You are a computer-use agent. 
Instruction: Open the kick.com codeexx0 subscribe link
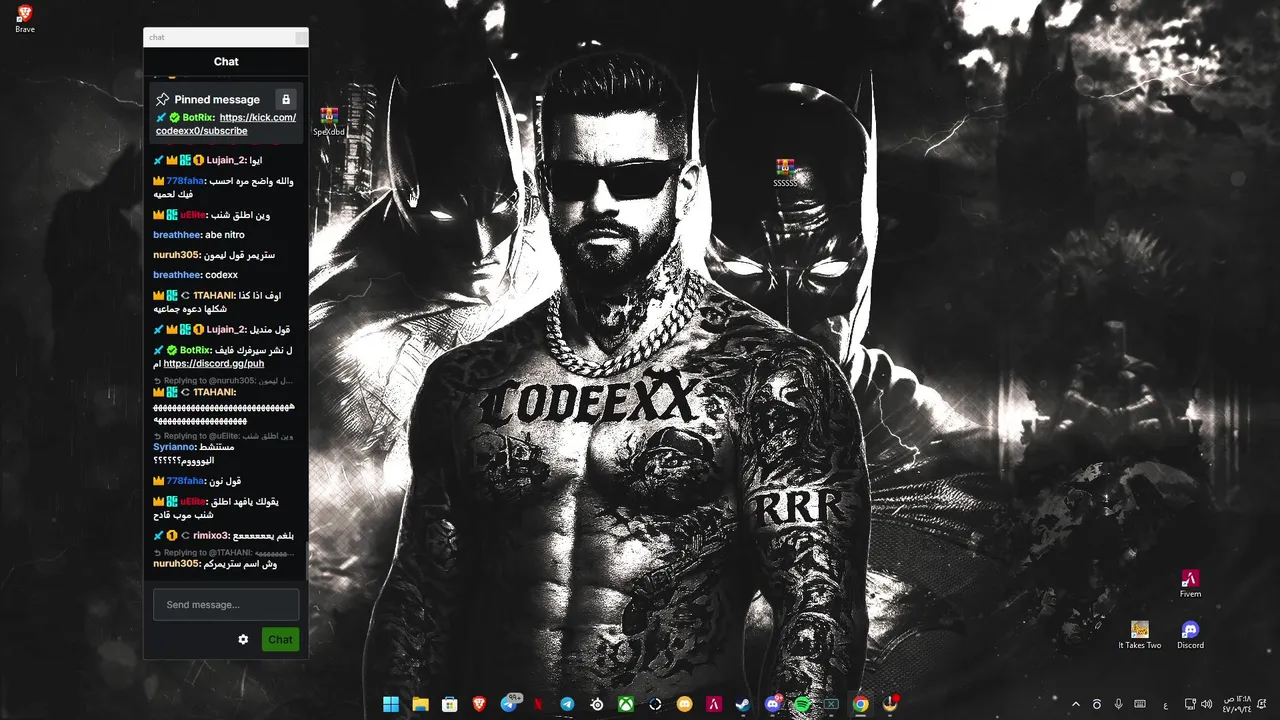pyautogui.click(x=226, y=124)
